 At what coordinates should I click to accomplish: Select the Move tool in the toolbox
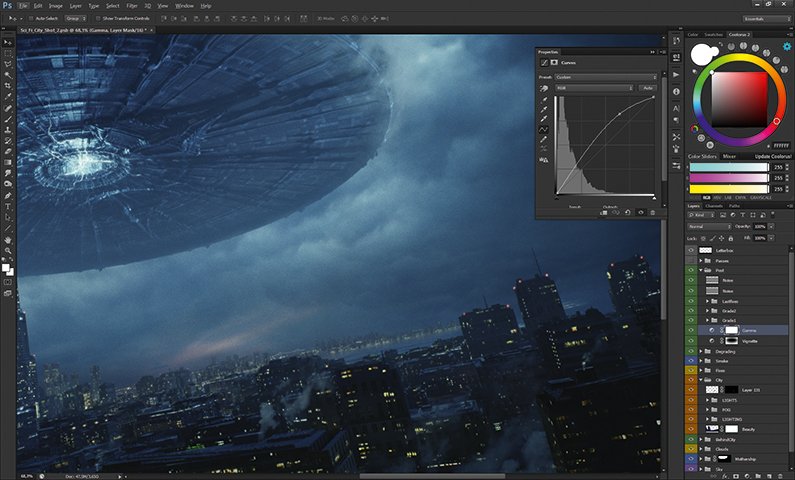(x=8, y=43)
